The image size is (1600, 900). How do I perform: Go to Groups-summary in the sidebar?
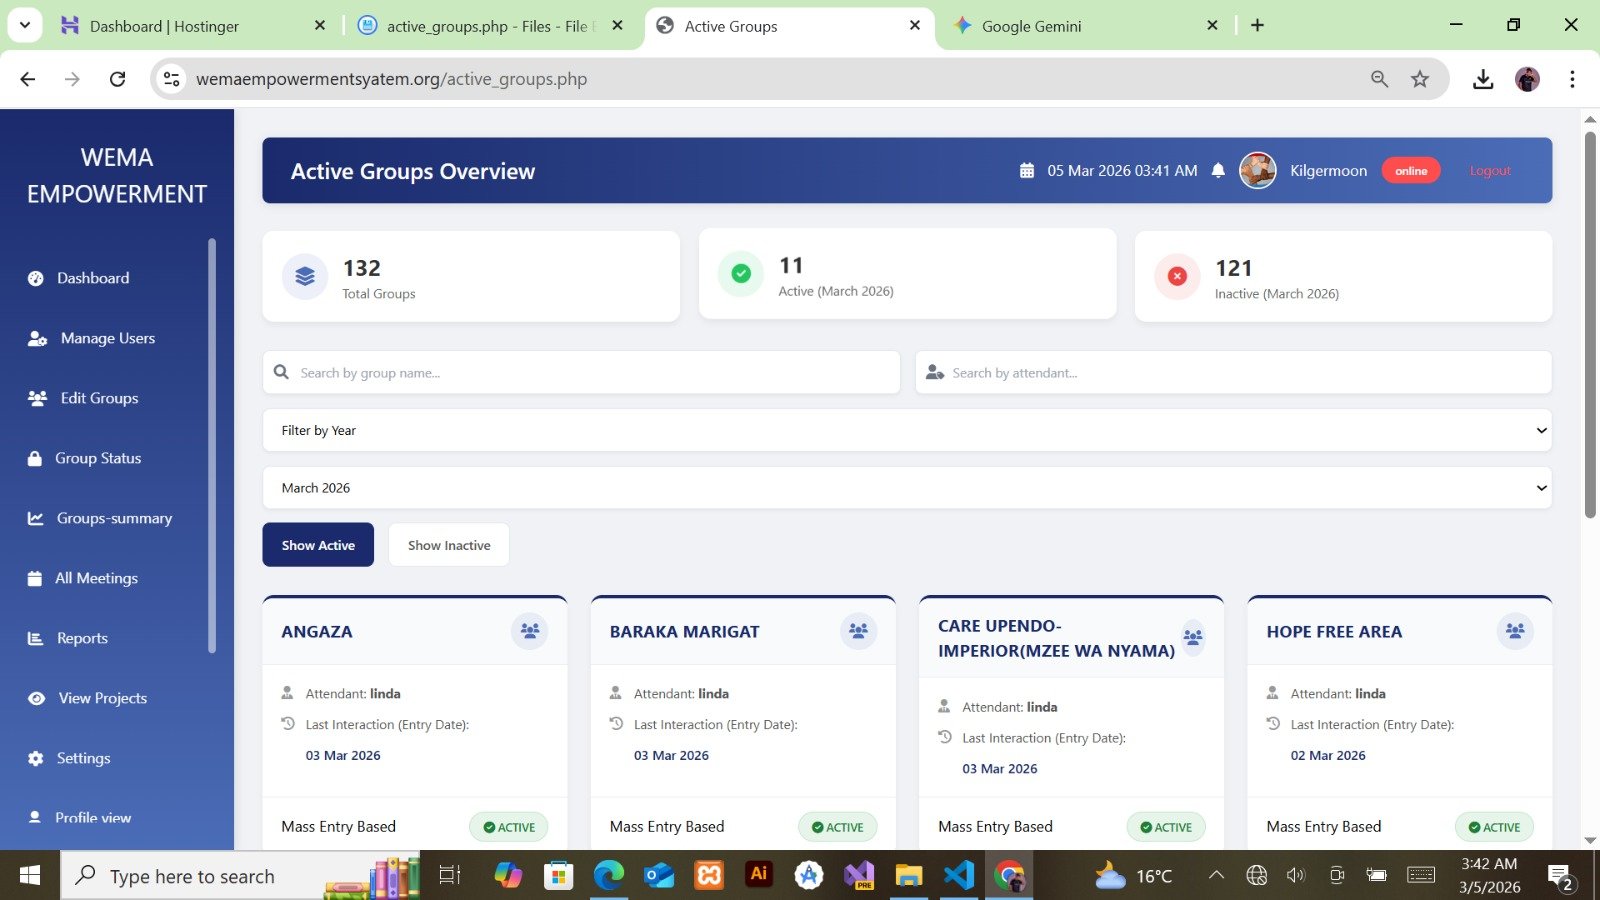point(114,518)
